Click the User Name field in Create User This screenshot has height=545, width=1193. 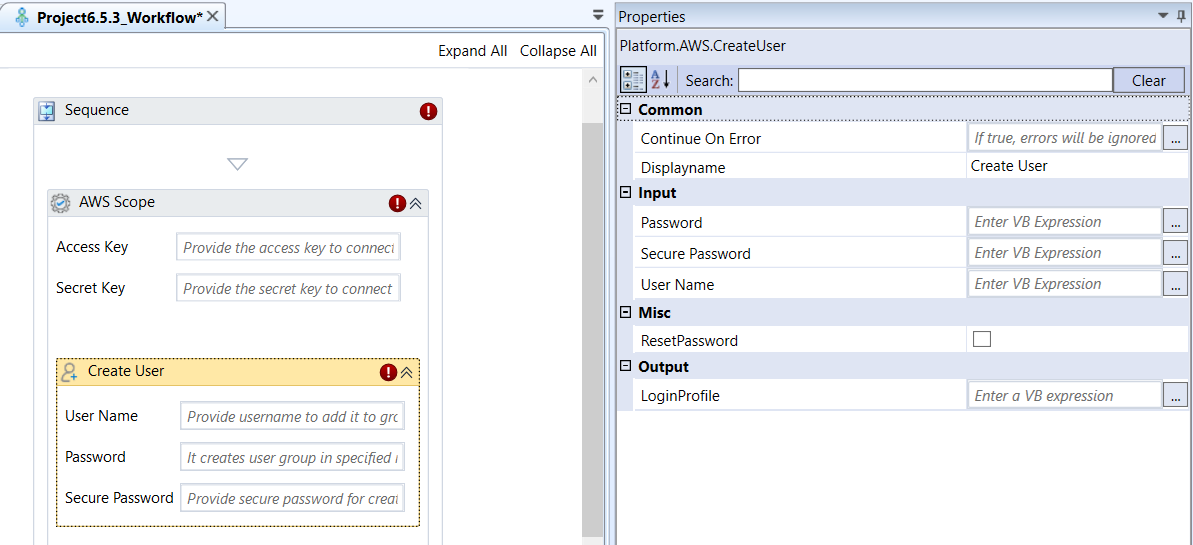point(292,416)
